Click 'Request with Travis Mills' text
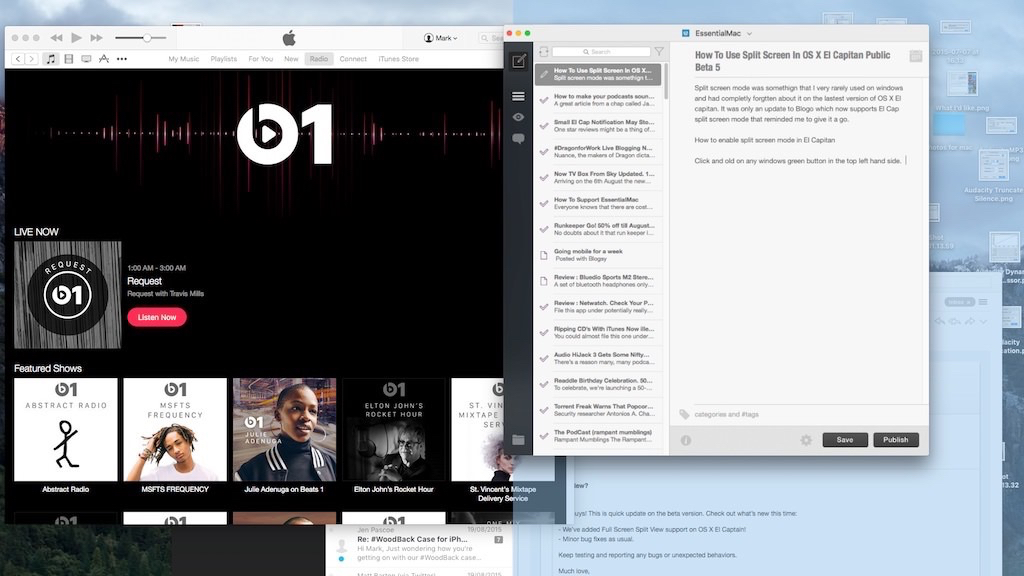 click(165, 294)
